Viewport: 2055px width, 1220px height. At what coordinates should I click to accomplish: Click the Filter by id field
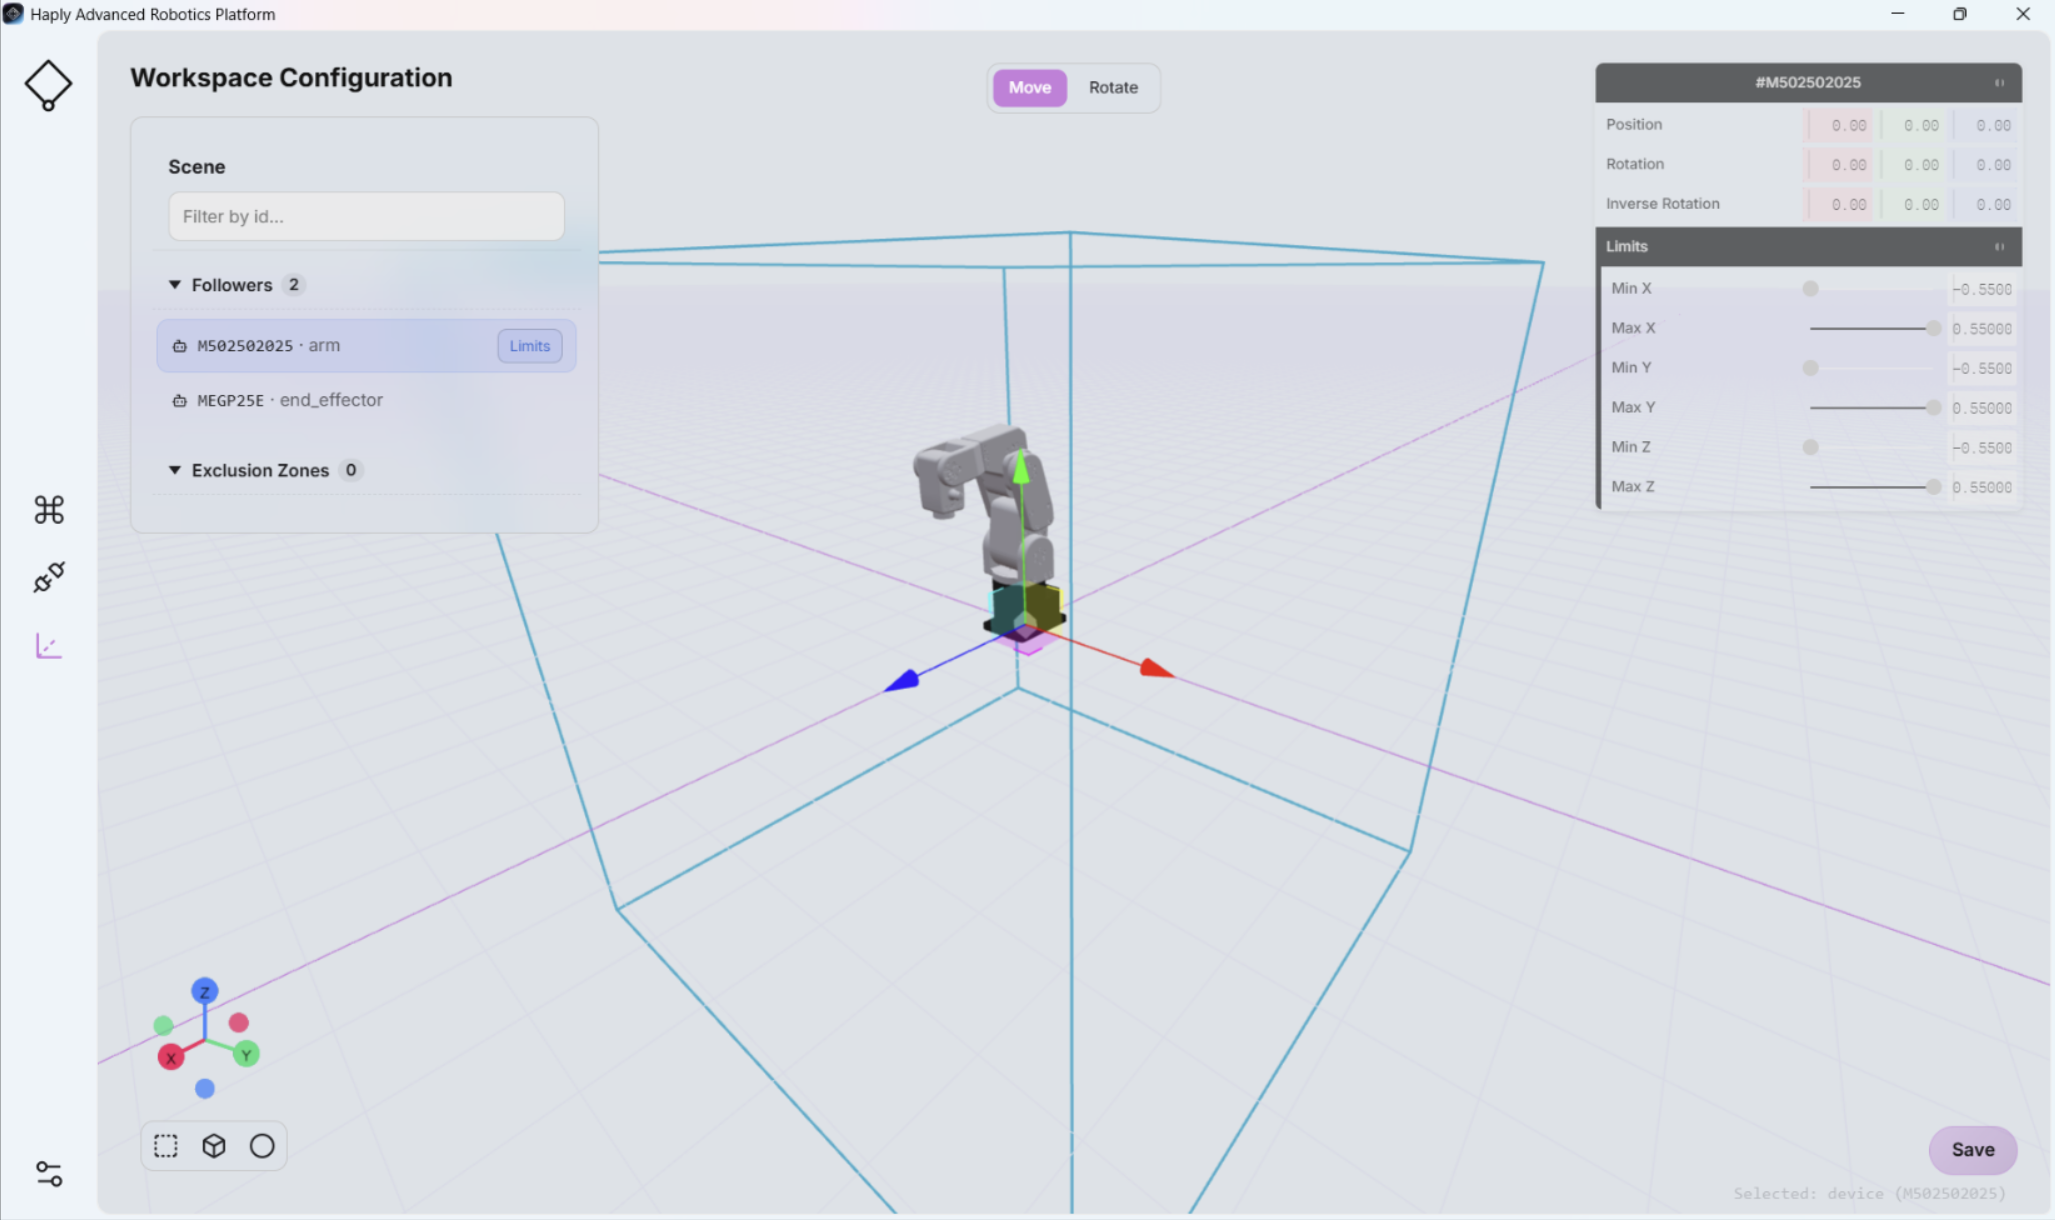click(x=366, y=217)
